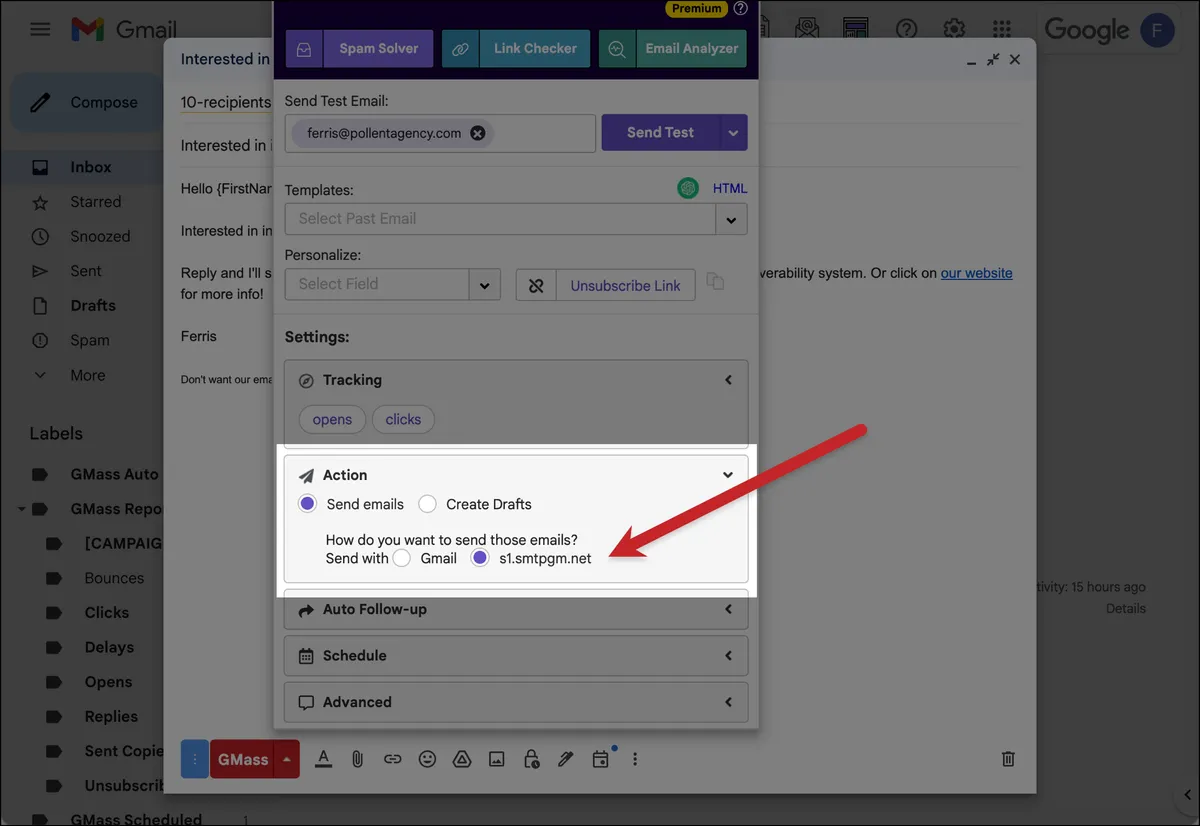Open the Drafts folder
This screenshot has width=1200, height=826.
(x=93, y=305)
